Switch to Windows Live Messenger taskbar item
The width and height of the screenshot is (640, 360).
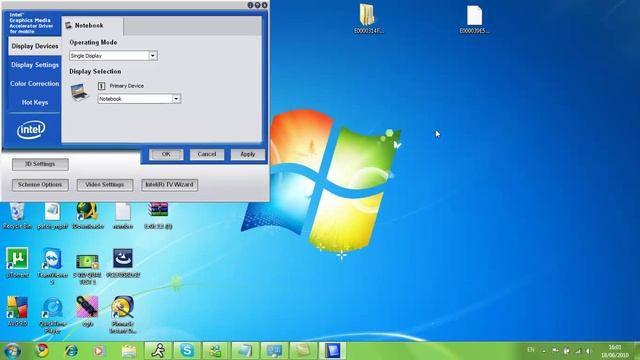click(216, 351)
